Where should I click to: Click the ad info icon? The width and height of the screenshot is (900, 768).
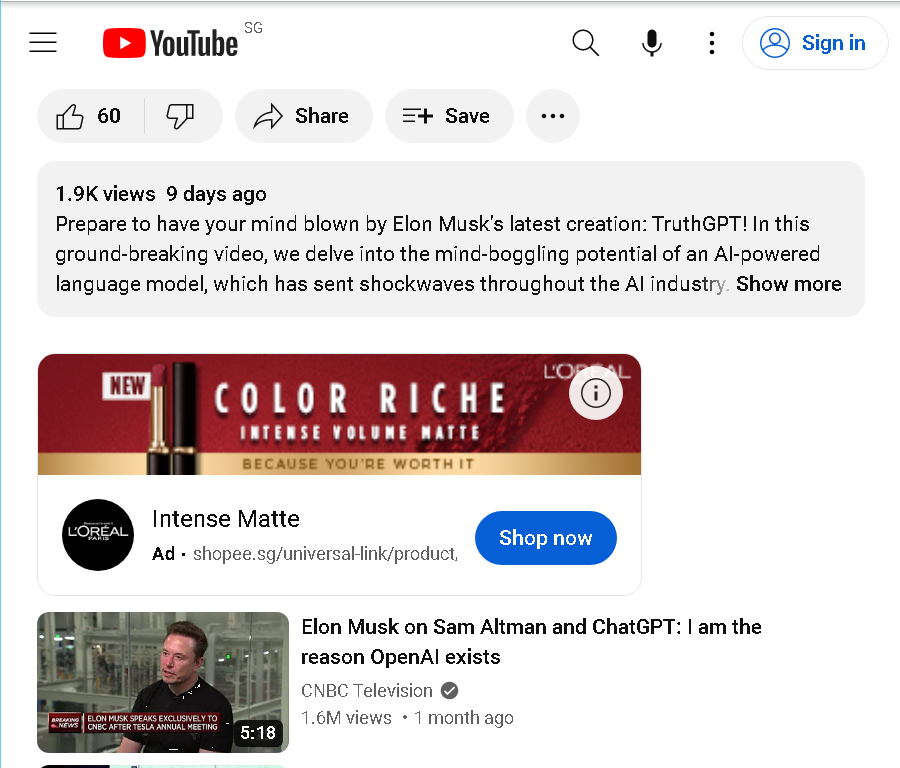[595, 393]
